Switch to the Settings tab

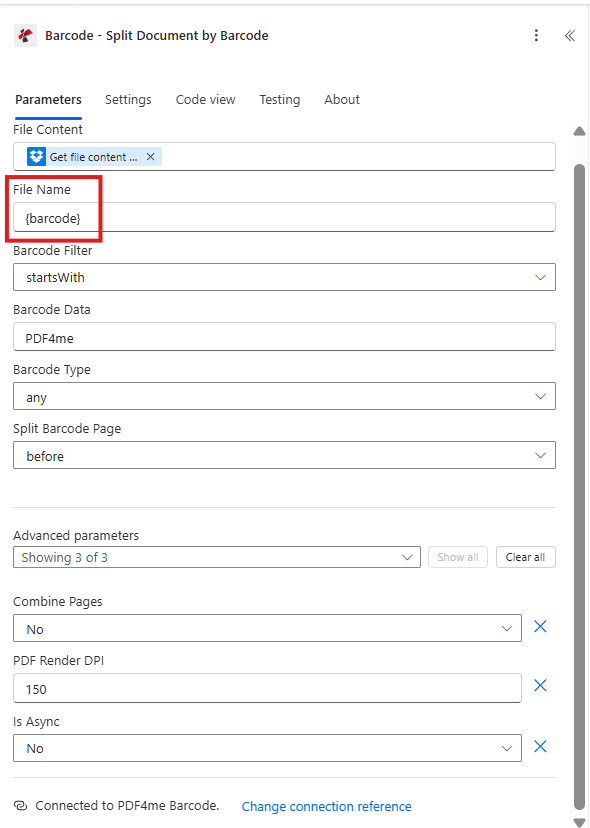coord(128,99)
